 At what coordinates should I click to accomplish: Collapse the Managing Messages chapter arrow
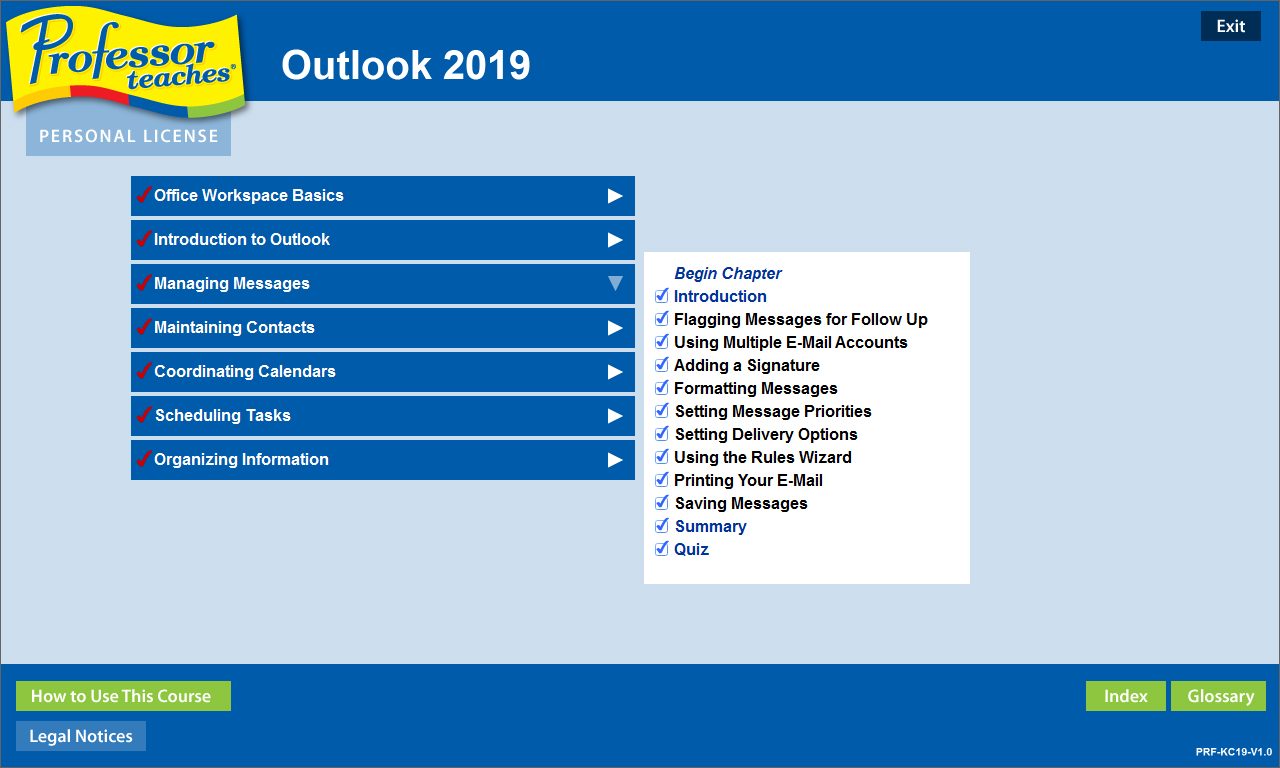click(615, 284)
